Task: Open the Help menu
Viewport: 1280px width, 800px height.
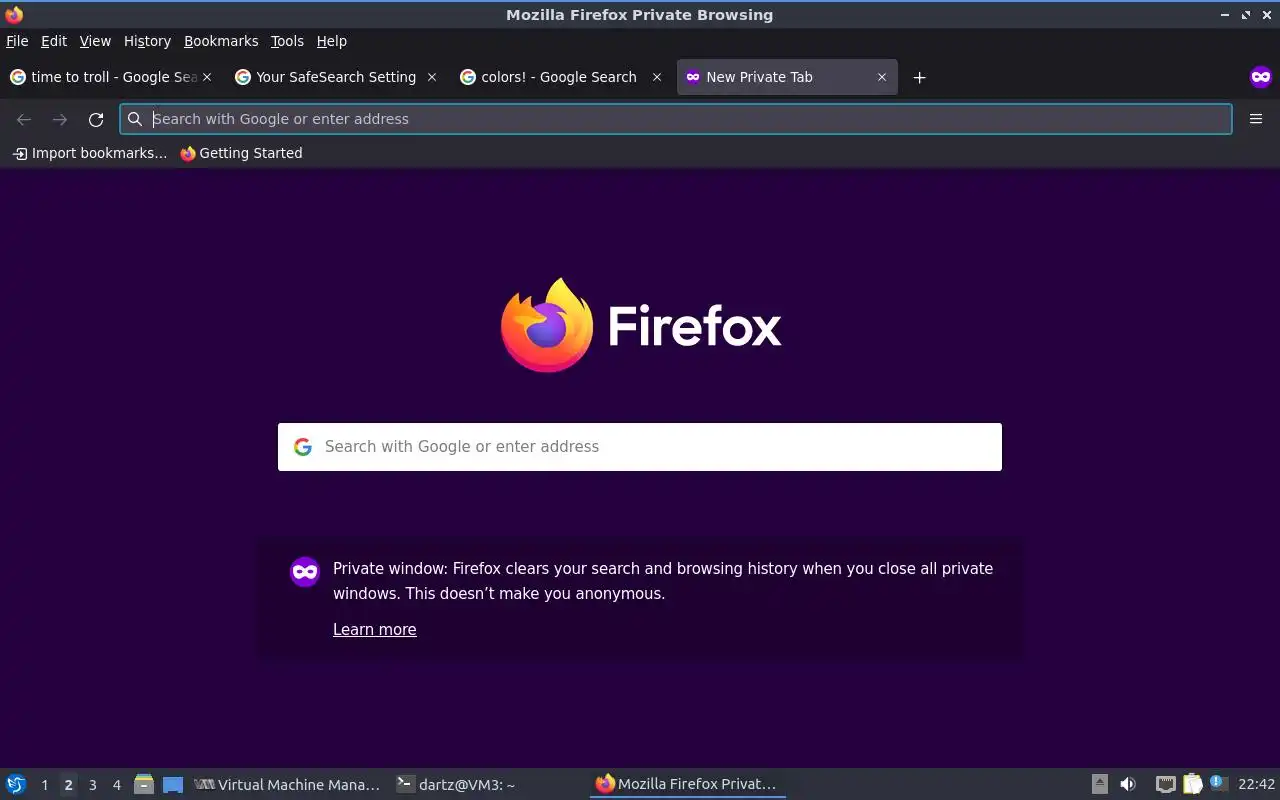Action: point(332,41)
